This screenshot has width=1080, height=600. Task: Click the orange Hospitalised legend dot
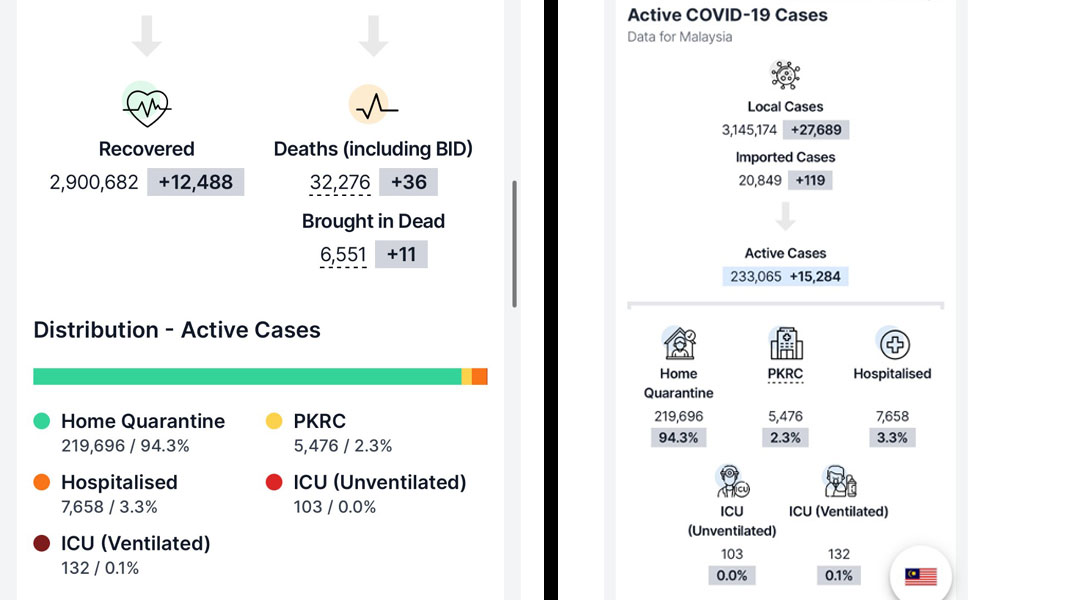(x=42, y=482)
